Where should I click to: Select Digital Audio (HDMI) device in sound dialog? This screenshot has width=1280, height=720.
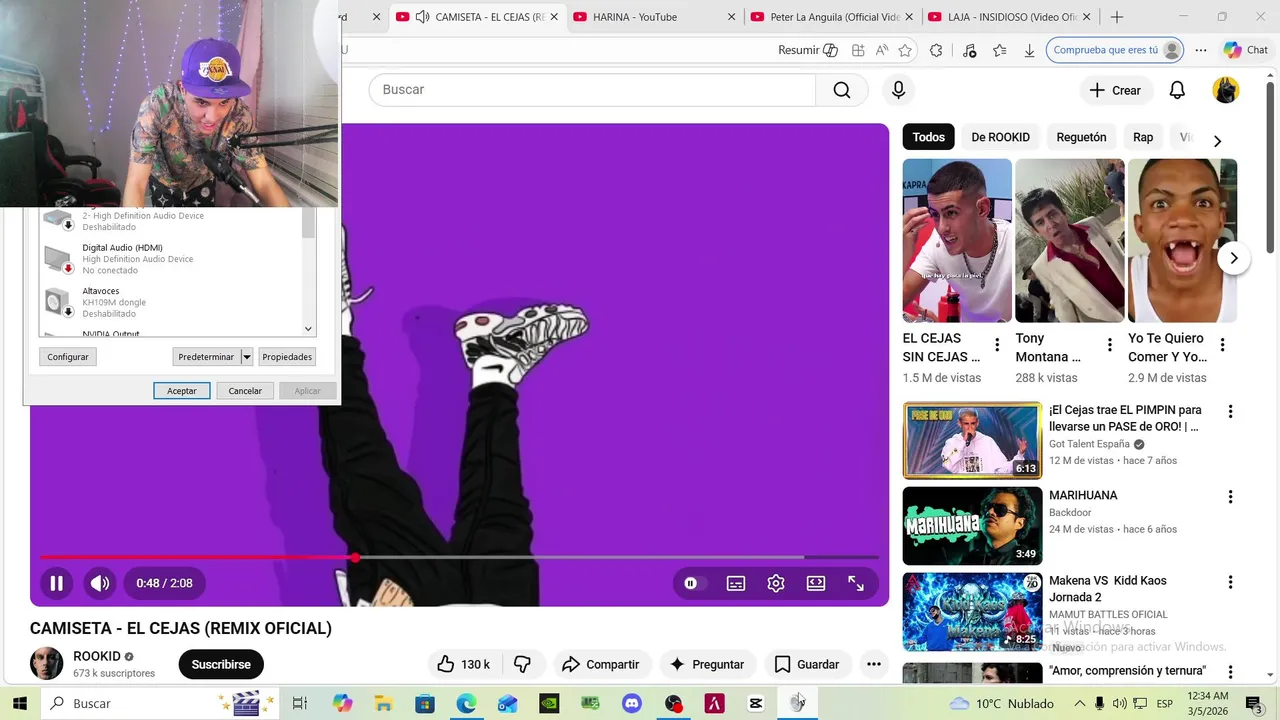pos(170,258)
